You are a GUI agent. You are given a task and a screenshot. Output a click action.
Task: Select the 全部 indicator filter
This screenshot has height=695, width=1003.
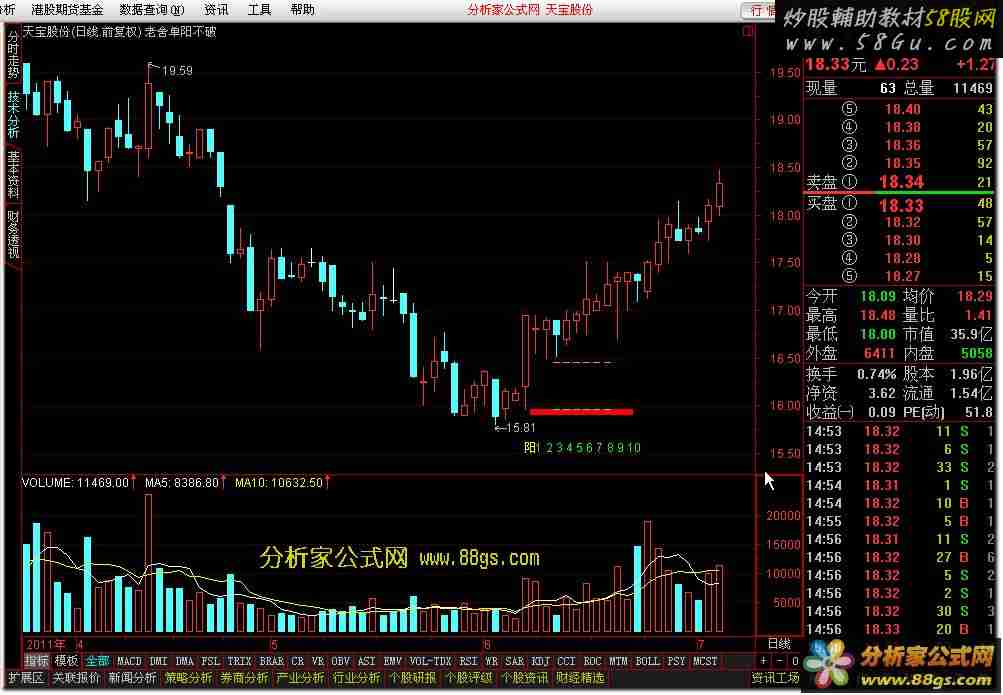point(97,661)
